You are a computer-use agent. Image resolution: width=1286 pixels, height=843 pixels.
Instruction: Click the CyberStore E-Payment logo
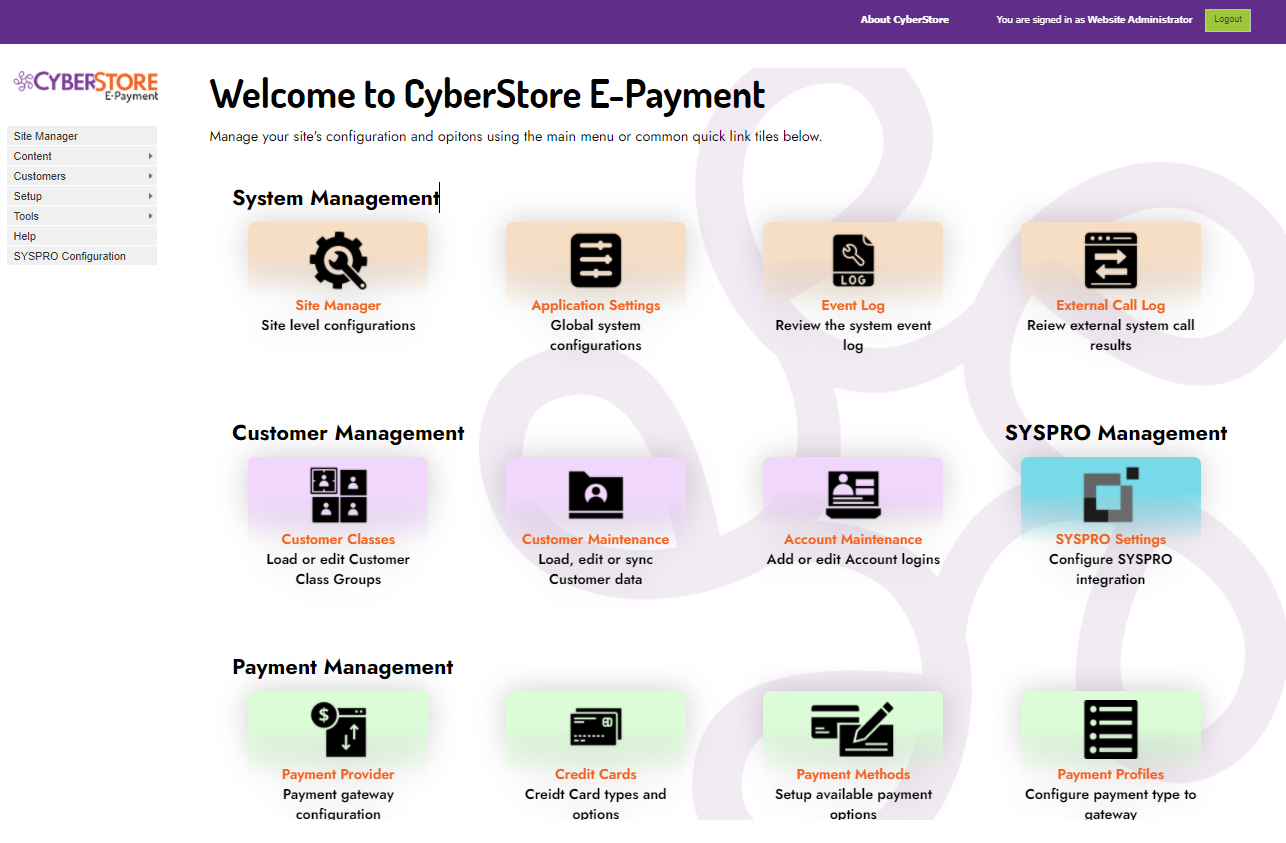tap(85, 87)
